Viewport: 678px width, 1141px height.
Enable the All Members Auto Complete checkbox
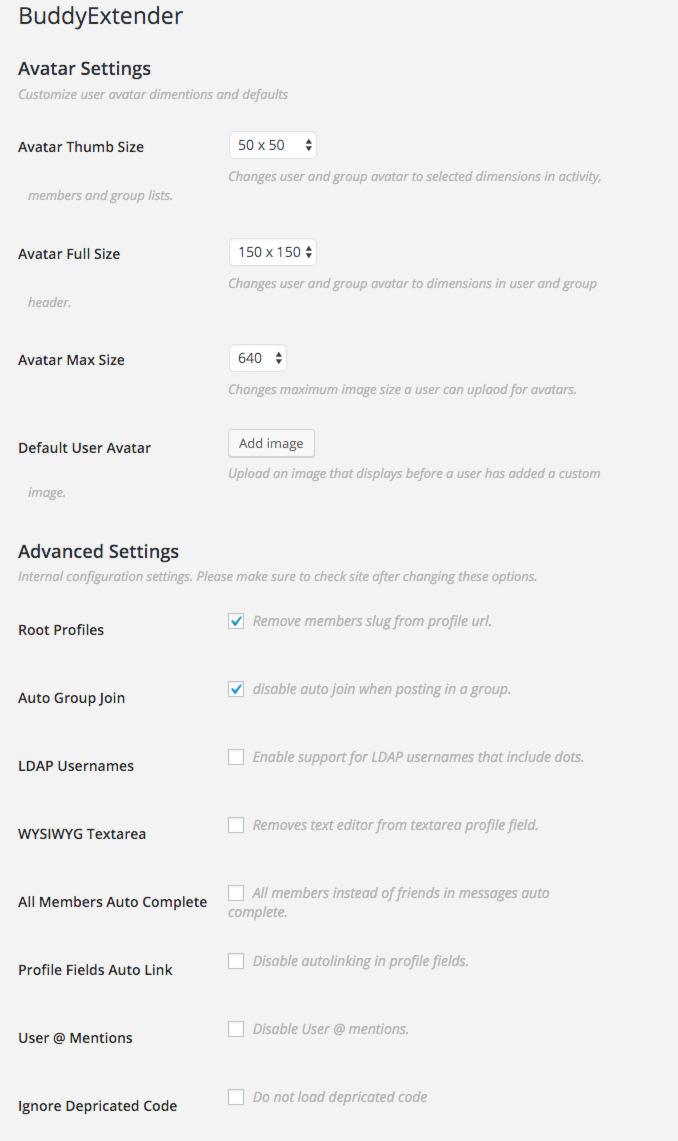click(236, 893)
